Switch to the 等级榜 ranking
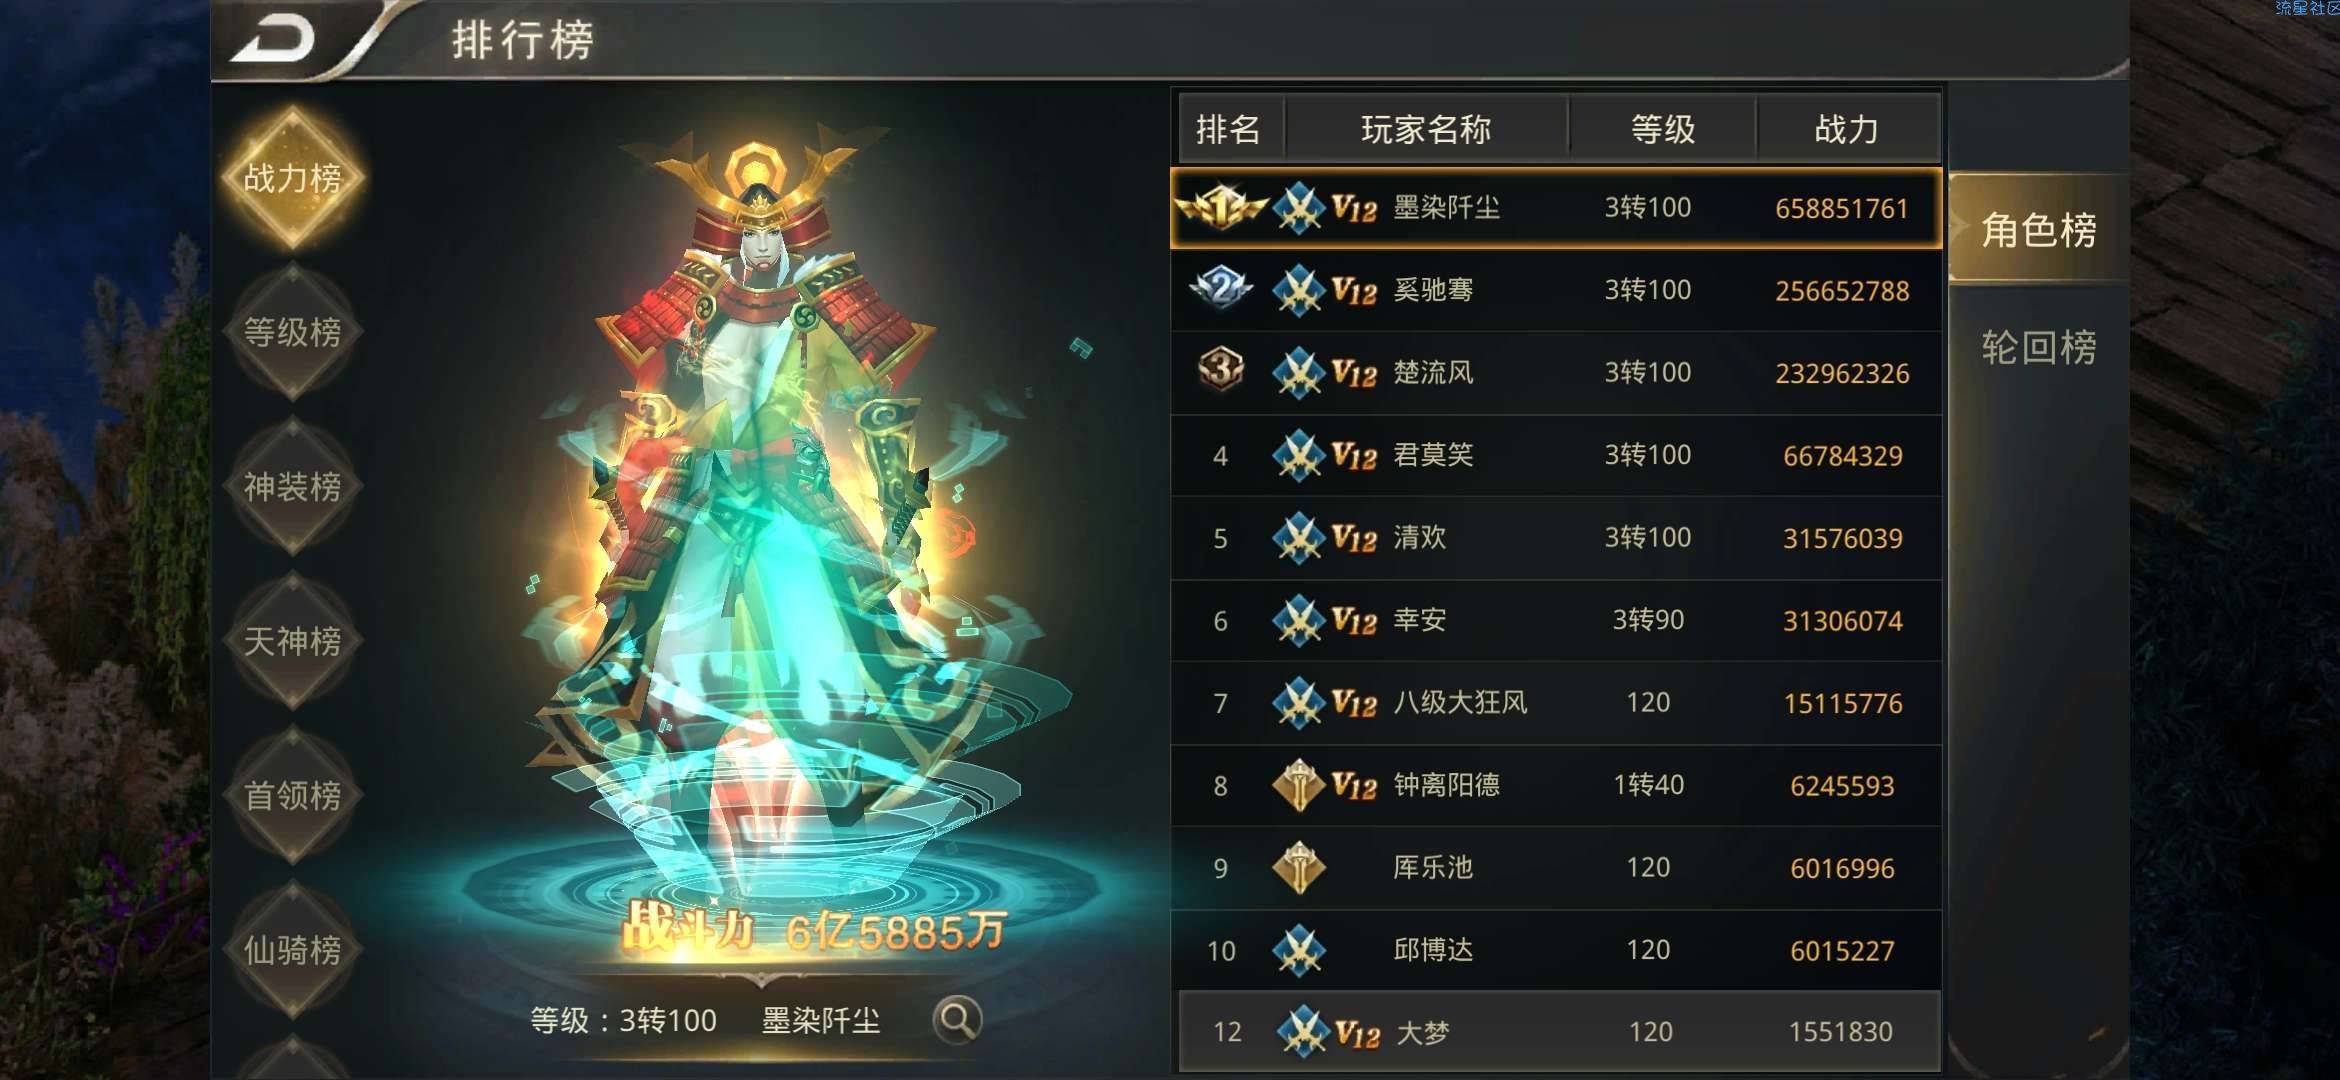Image resolution: width=2340 pixels, height=1080 pixels. coord(293,332)
